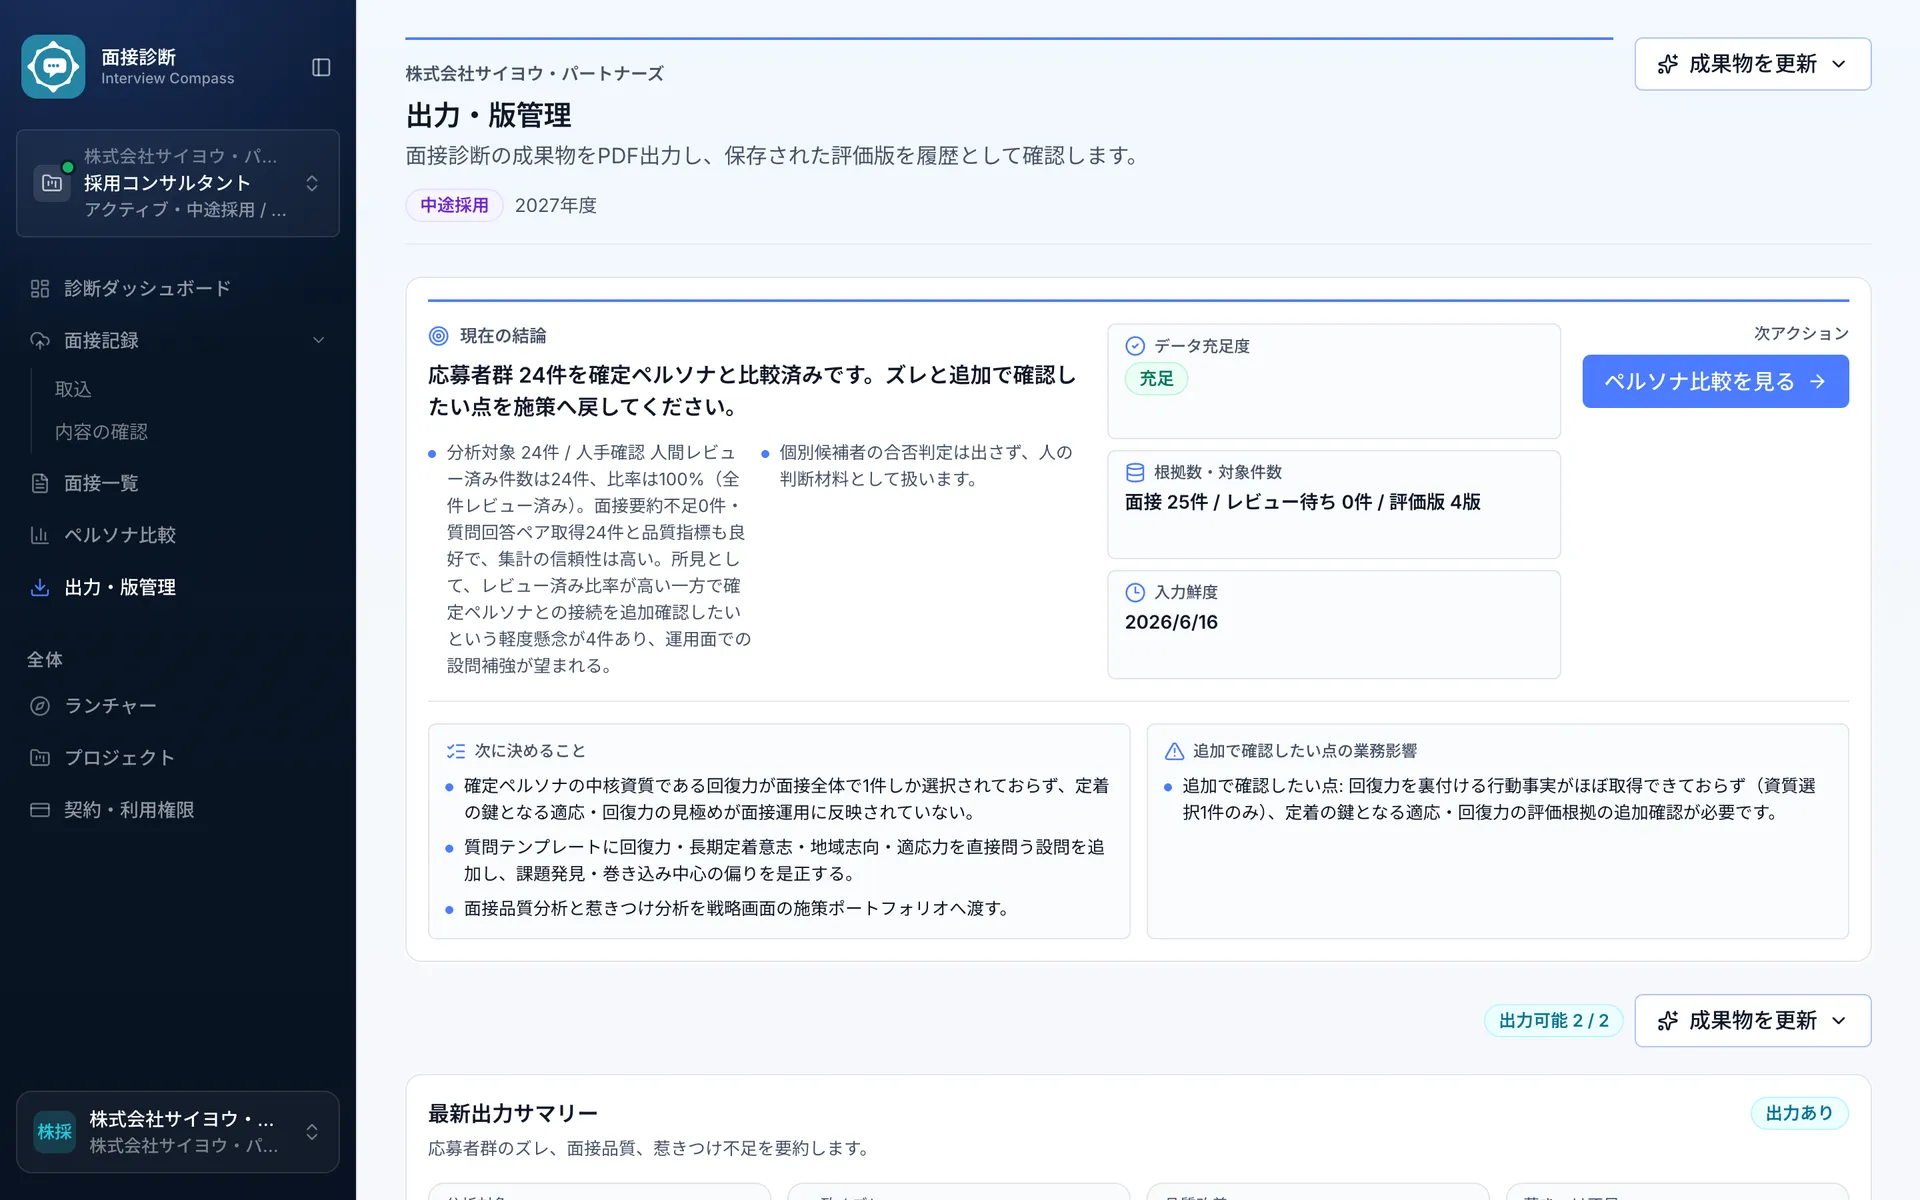Open the organization switcher at sidebar bottom
The height and width of the screenshot is (1200, 1920).
point(178,1132)
